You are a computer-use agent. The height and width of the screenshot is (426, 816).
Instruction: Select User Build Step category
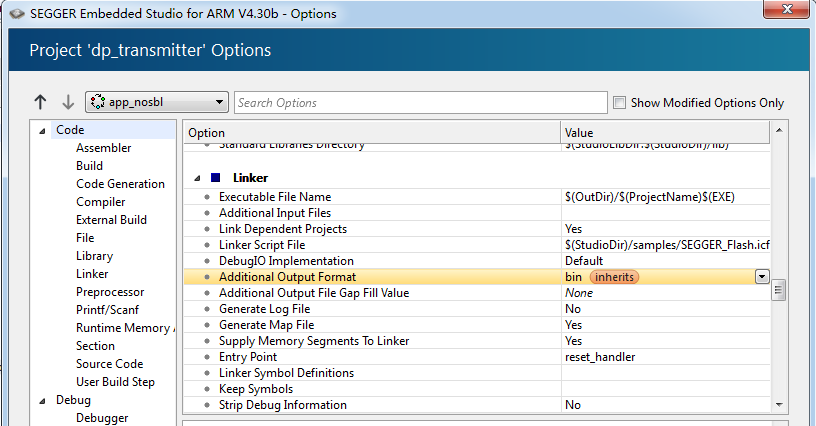click(115, 382)
